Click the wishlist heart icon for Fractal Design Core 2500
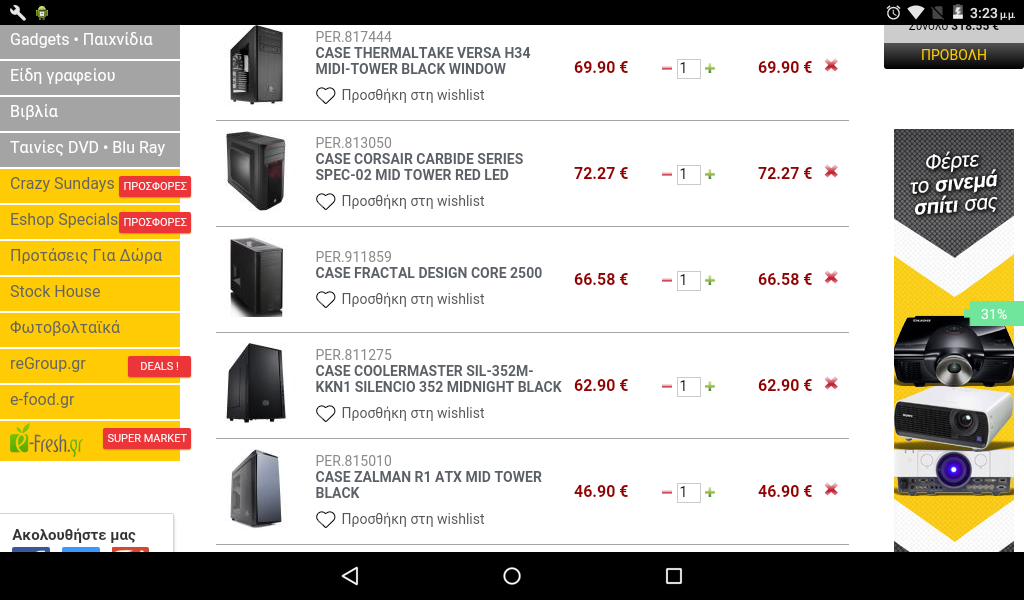The width and height of the screenshot is (1024, 600). (x=325, y=300)
